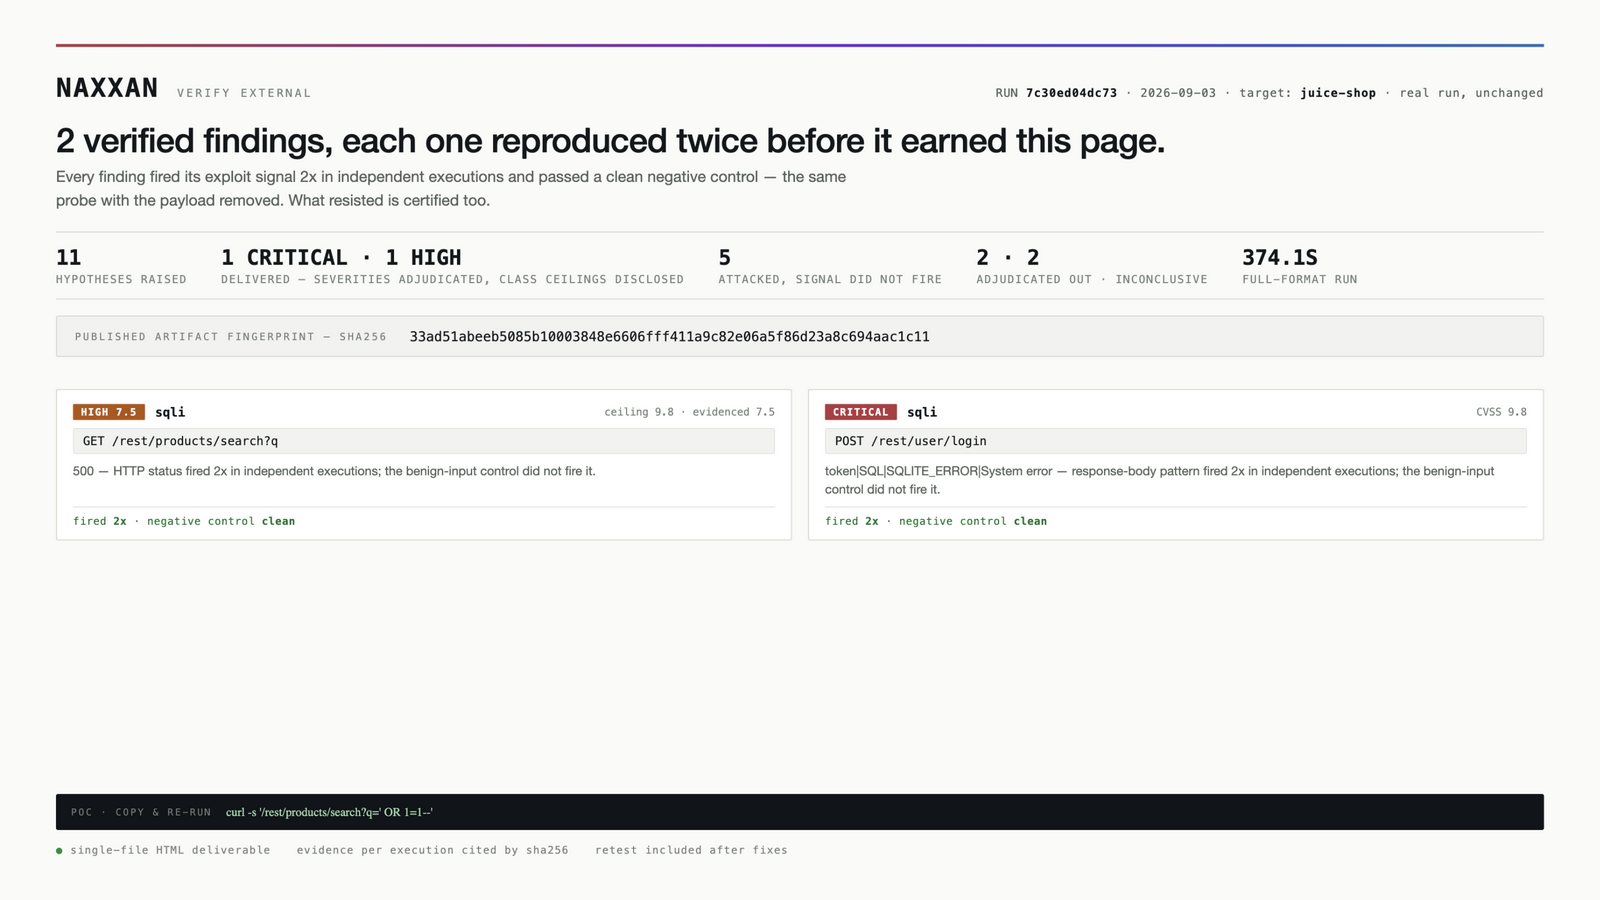This screenshot has width=1600, height=900.
Task: Click the '500 — HTTP status fired' description
Action: (334, 471)
